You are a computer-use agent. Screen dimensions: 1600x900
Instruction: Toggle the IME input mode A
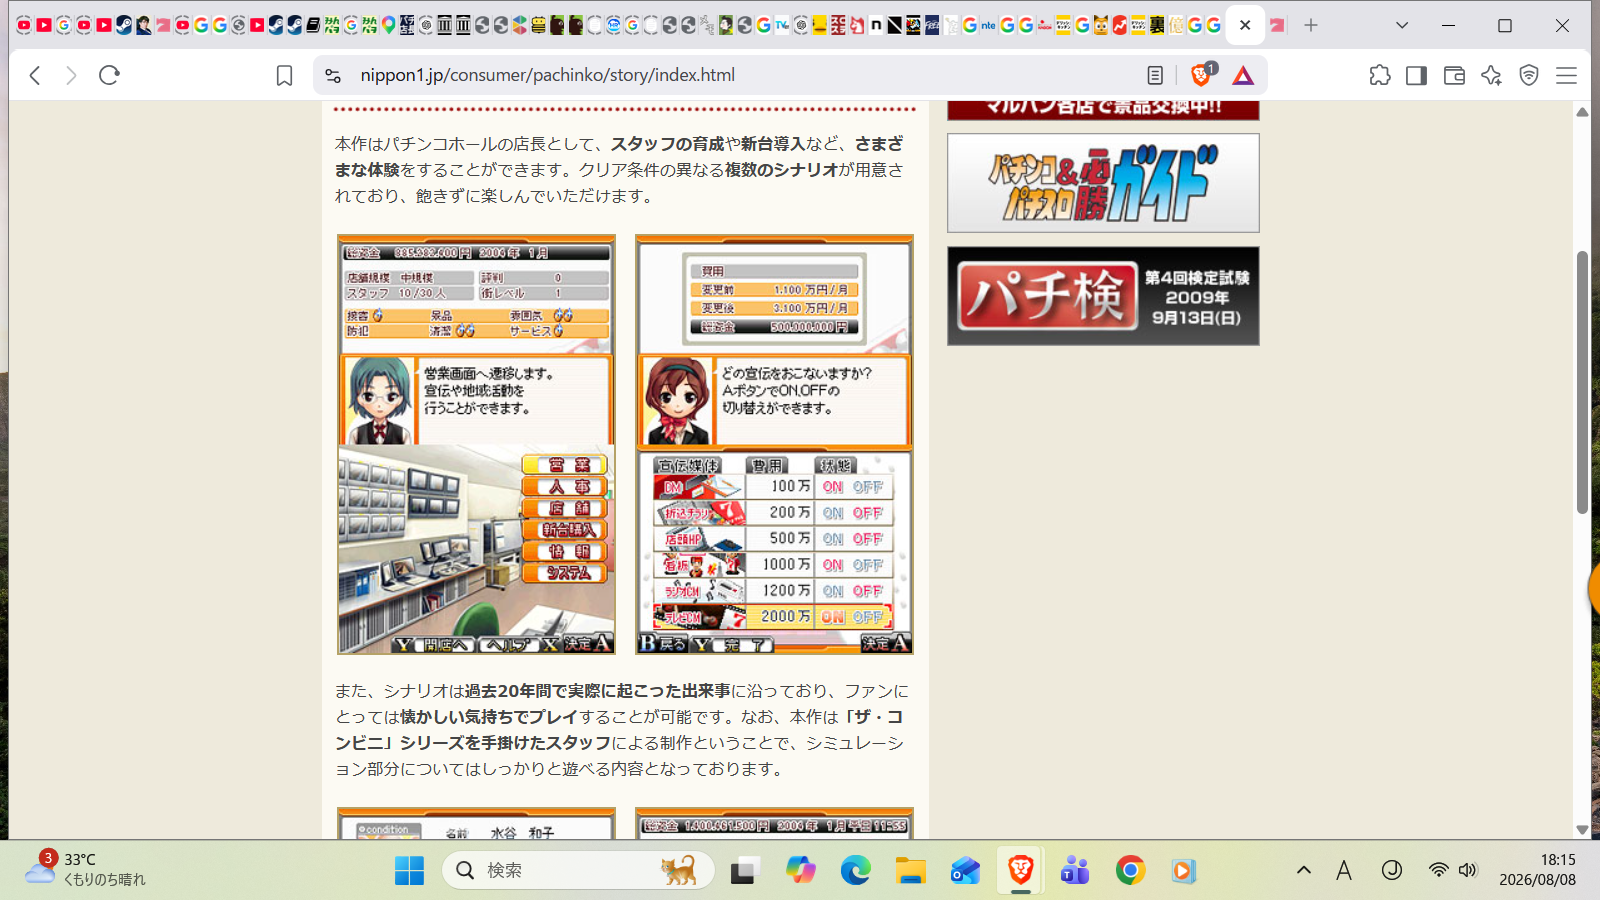[1344, 870]
